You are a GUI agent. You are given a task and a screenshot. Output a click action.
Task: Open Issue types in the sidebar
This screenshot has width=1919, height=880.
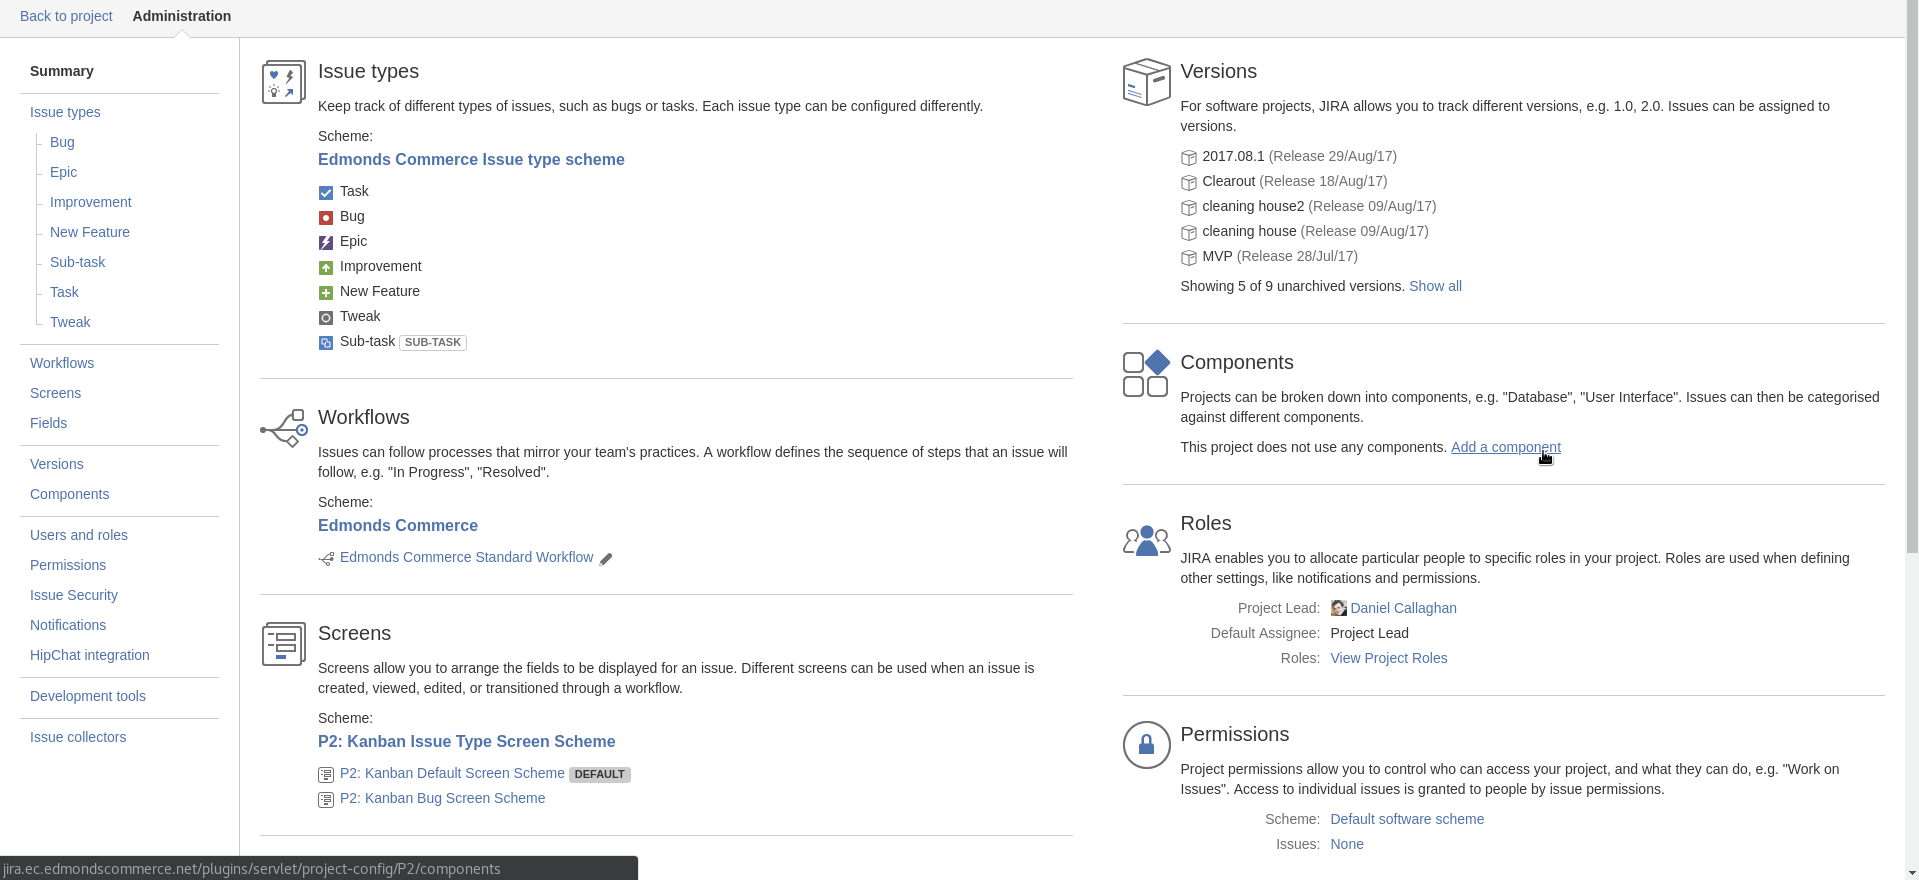pos(65,112)
